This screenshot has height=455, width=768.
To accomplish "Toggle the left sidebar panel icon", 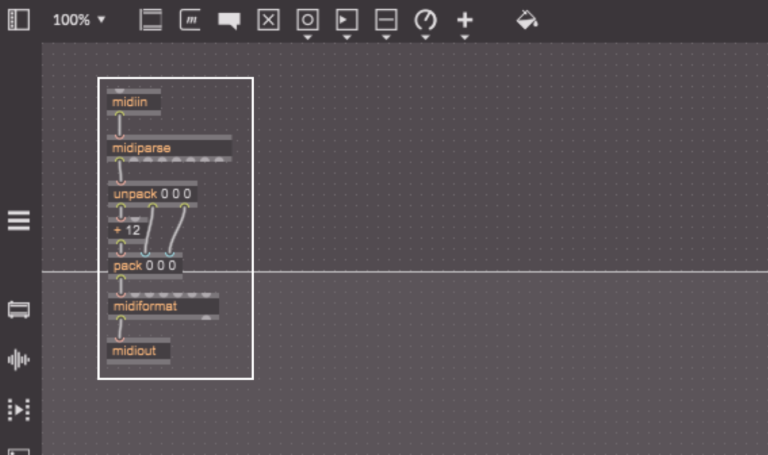I will [x=19, y=20].
